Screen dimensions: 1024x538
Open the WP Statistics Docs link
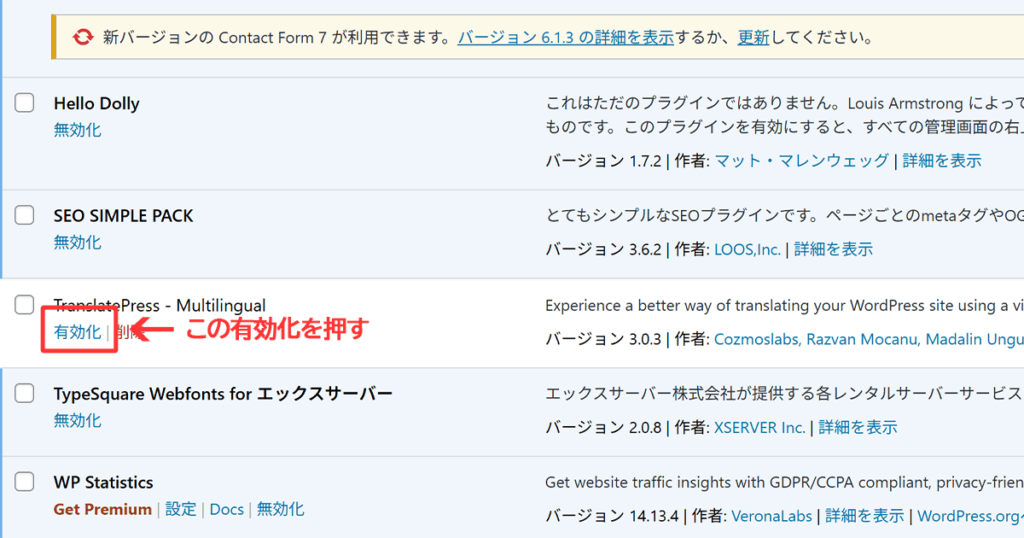(x=227, y=509)
